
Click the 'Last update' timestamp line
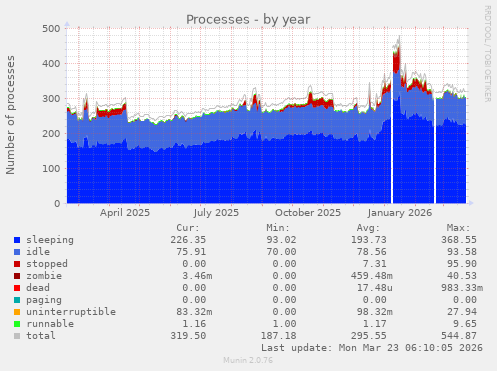pyautogui.click(x=372, y=348)
